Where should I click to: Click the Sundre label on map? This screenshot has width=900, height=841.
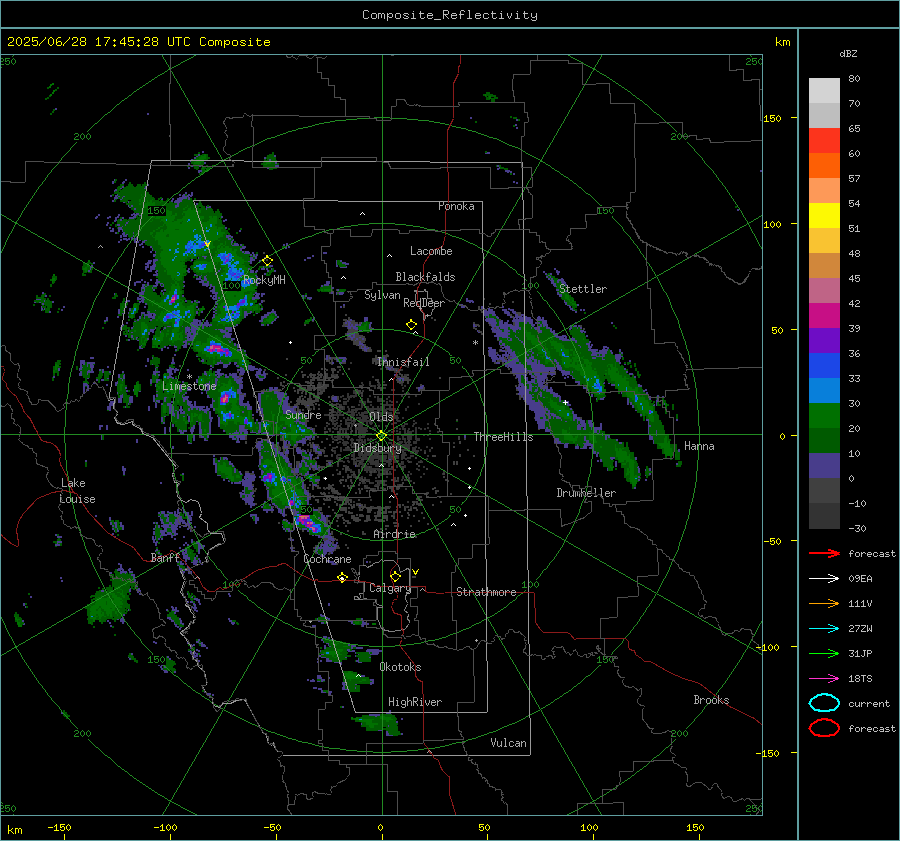click(x=303, y=414)
